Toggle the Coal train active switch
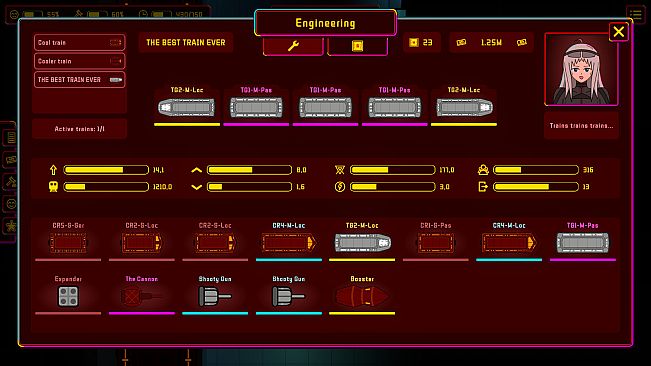 115,42
